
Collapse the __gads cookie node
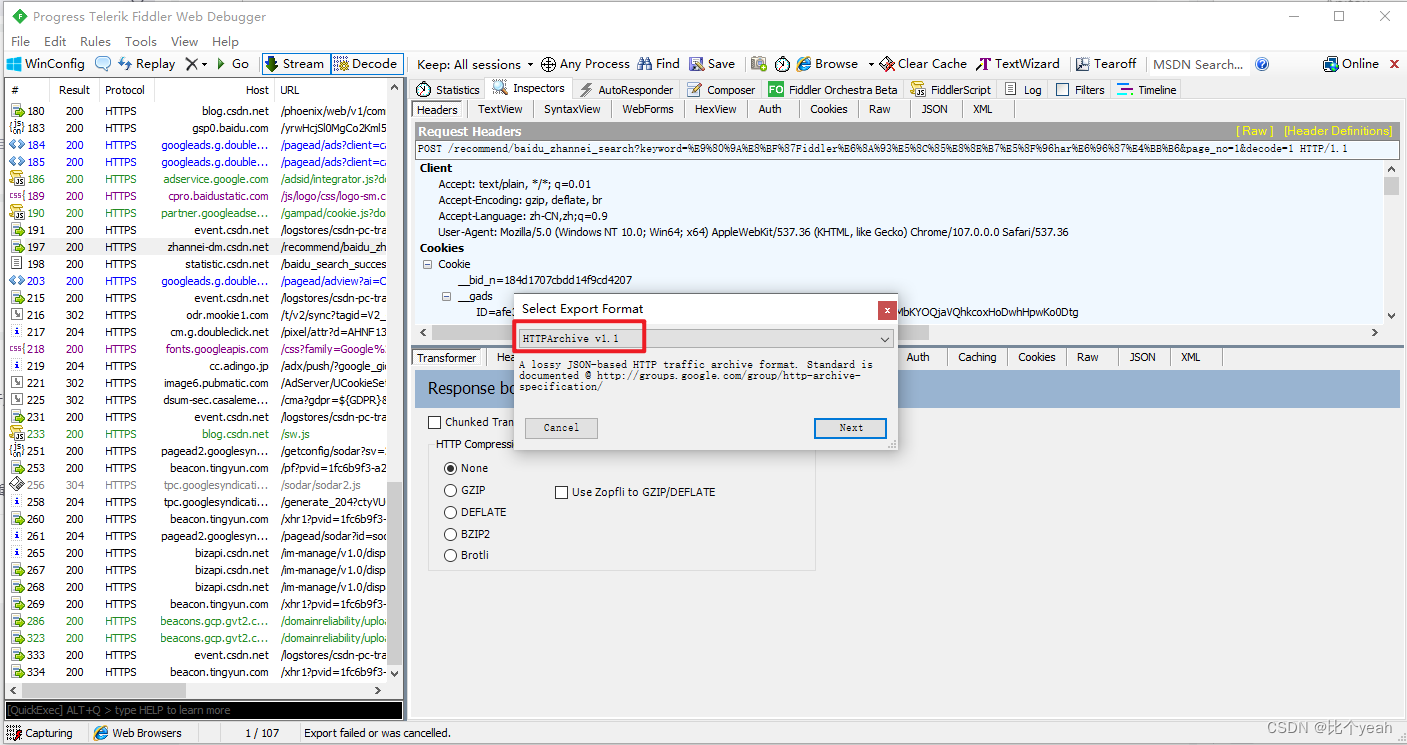(447, 297)
